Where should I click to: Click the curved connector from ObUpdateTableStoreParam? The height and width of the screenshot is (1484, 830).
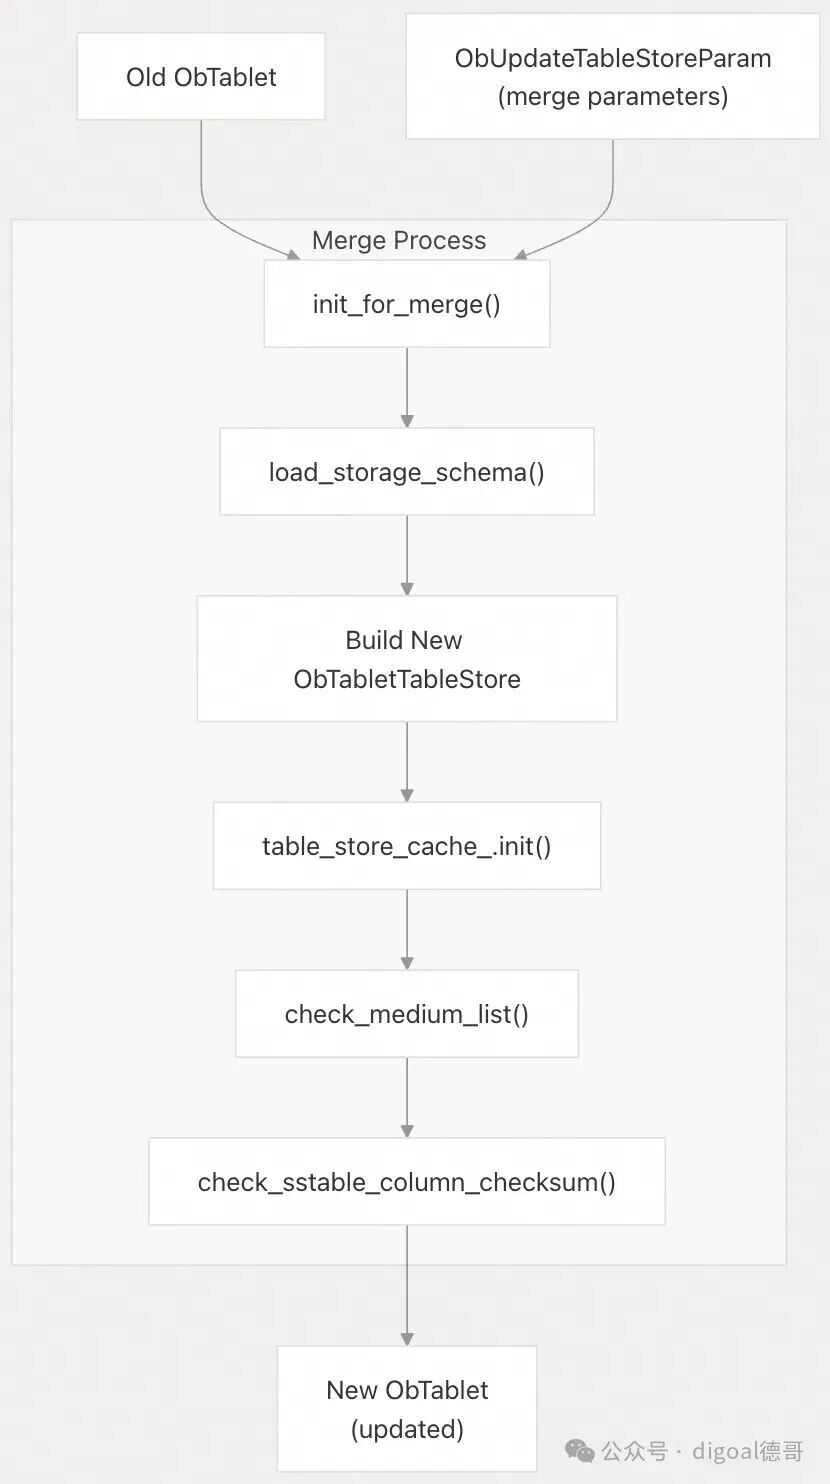(x=590, y=222)
